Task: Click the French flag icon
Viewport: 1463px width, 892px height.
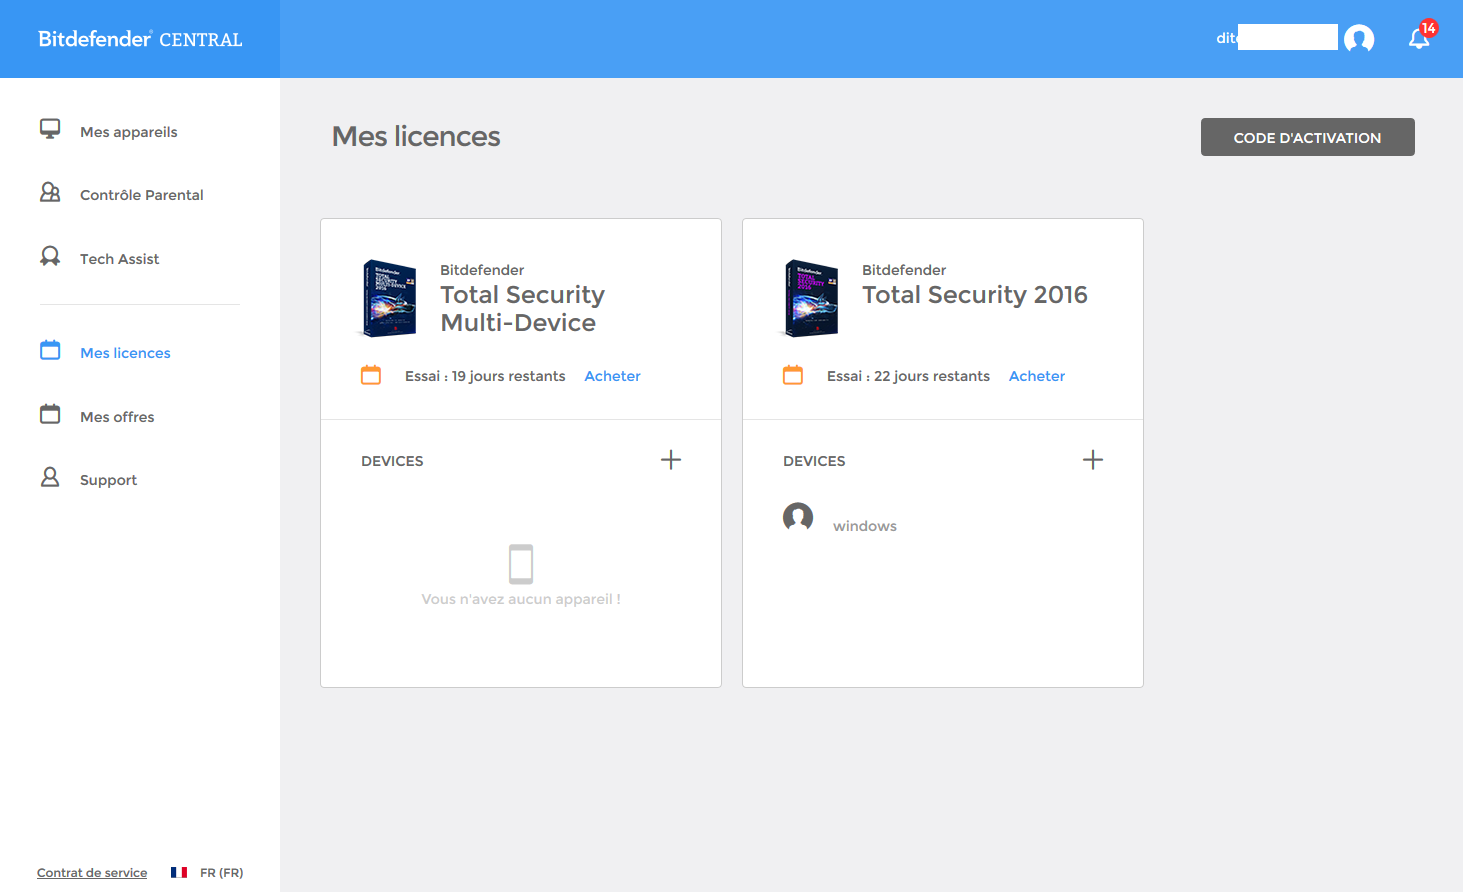Action: click(179, 872)
